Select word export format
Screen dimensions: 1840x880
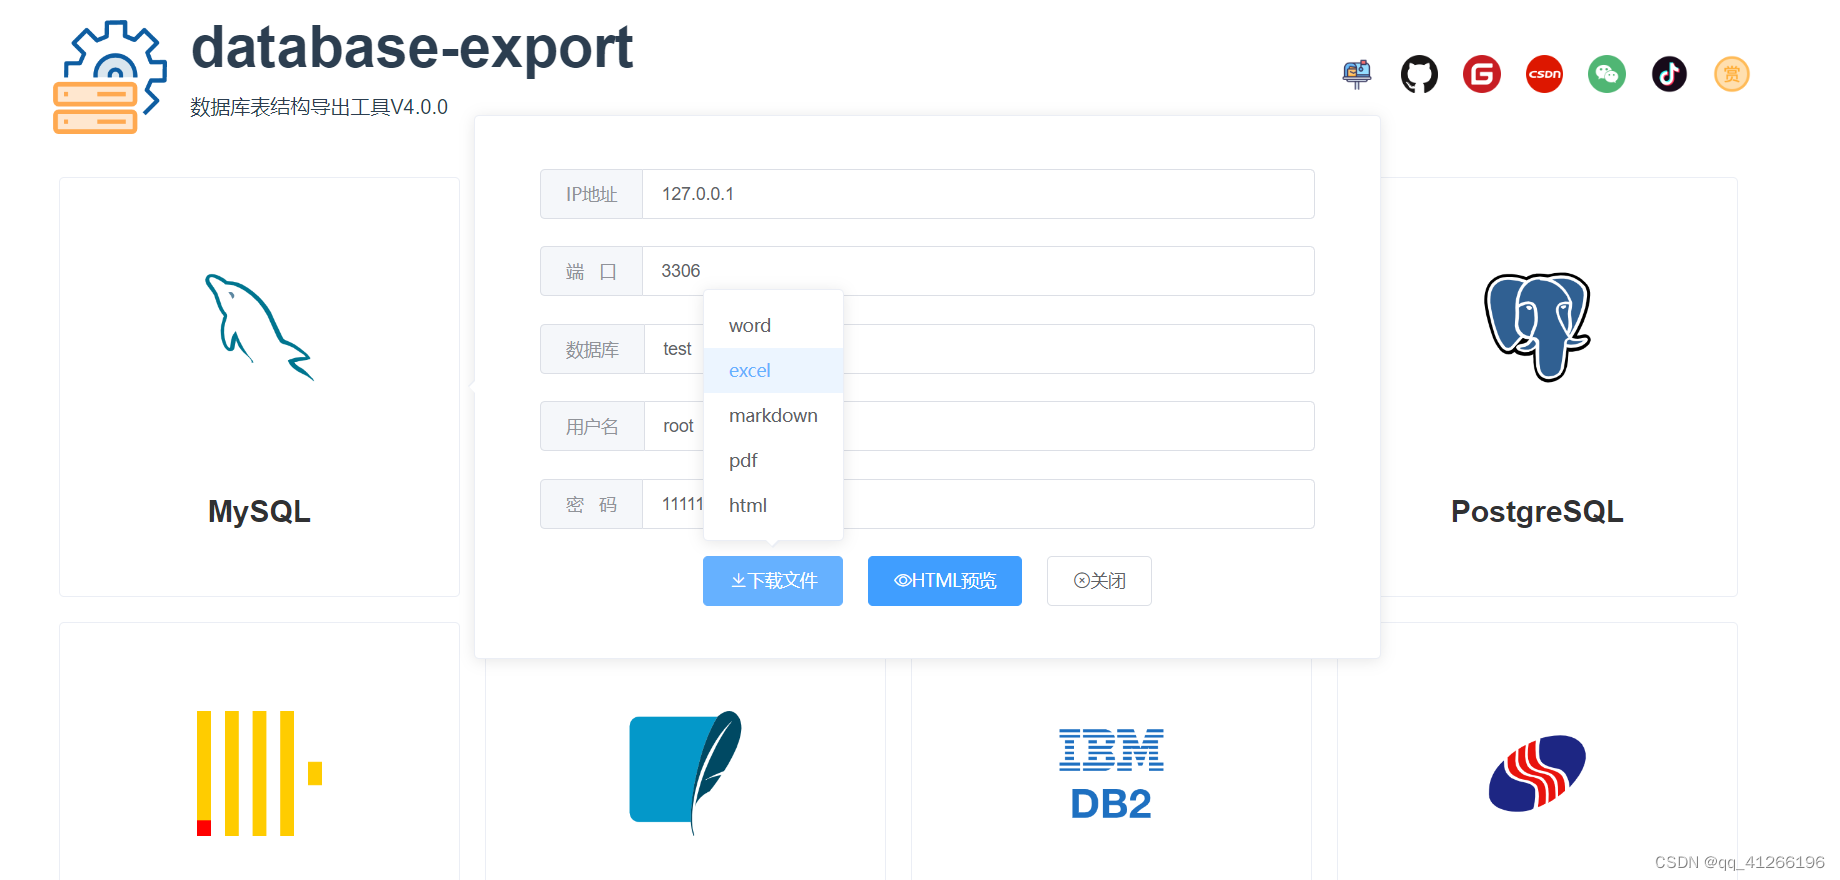(x=773, y=326)
